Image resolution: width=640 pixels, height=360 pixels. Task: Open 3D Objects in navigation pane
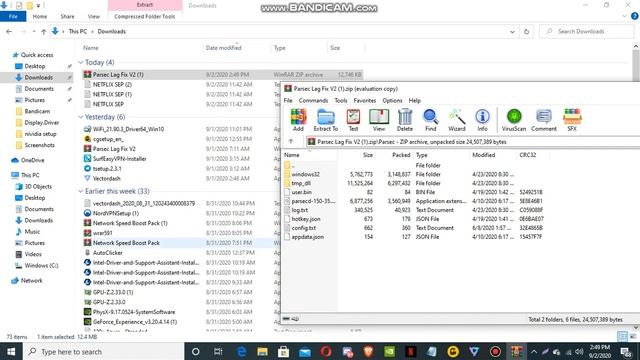click(38, 187)
